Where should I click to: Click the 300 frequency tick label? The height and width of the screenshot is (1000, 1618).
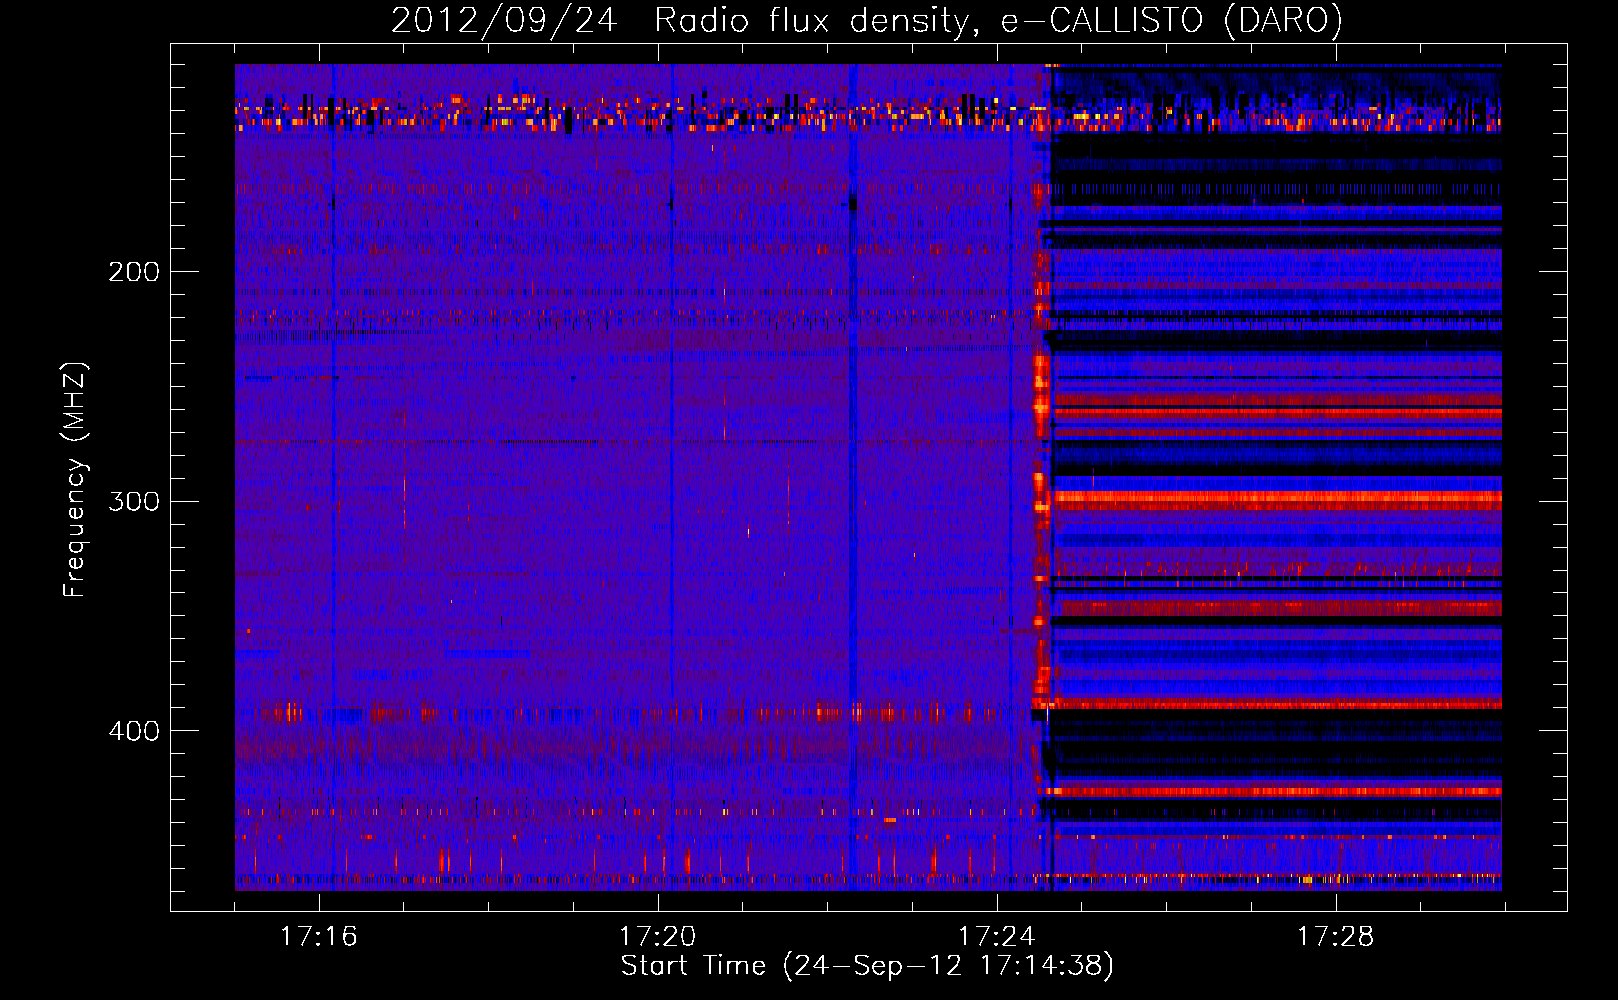(x=134, y=501)
